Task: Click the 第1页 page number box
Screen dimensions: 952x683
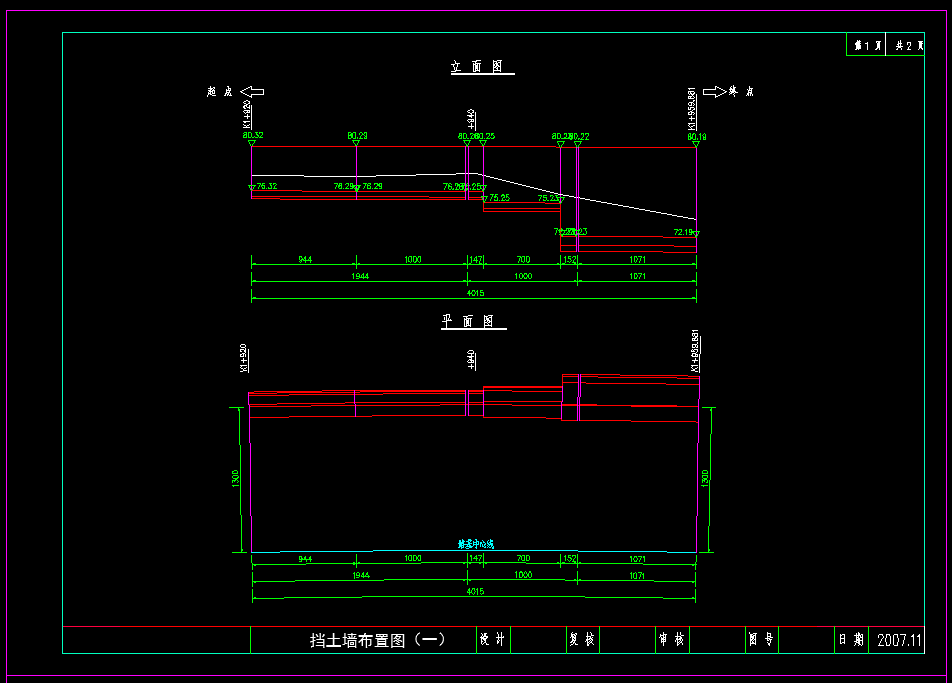Action: [866, 46]
